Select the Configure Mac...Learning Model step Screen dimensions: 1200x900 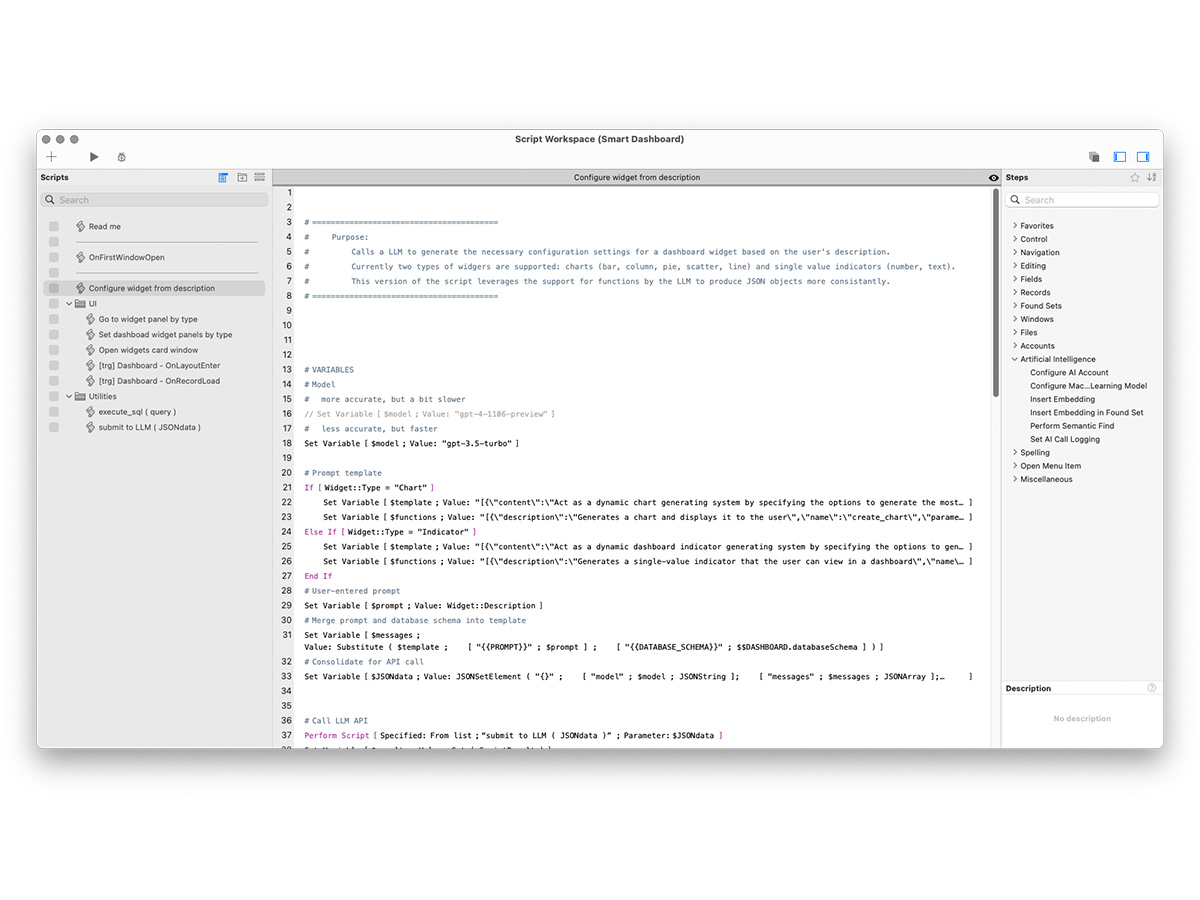pos(1088,386)
